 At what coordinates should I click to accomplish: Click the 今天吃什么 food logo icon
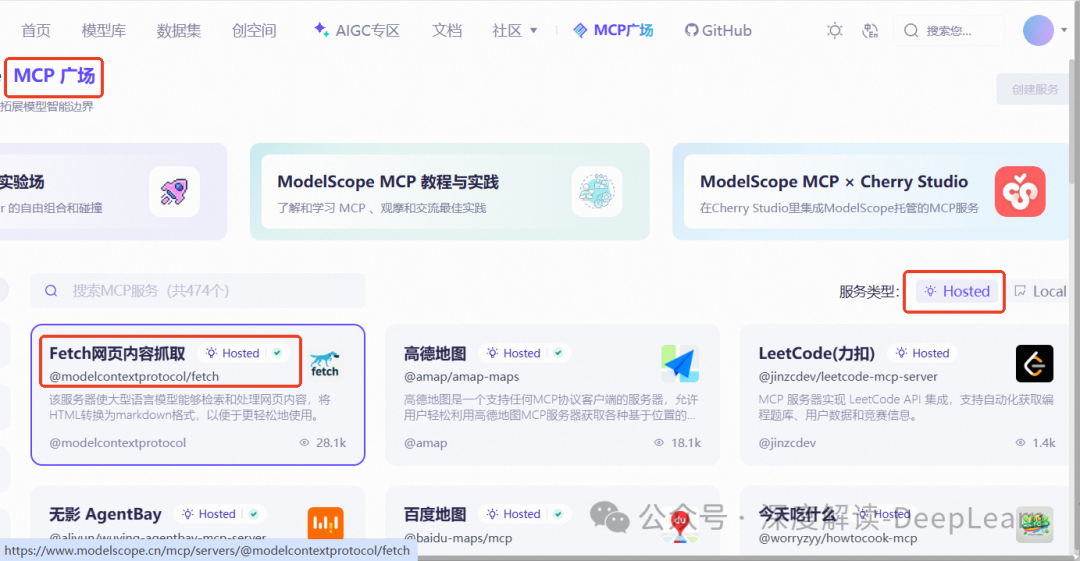(1035, 524)
